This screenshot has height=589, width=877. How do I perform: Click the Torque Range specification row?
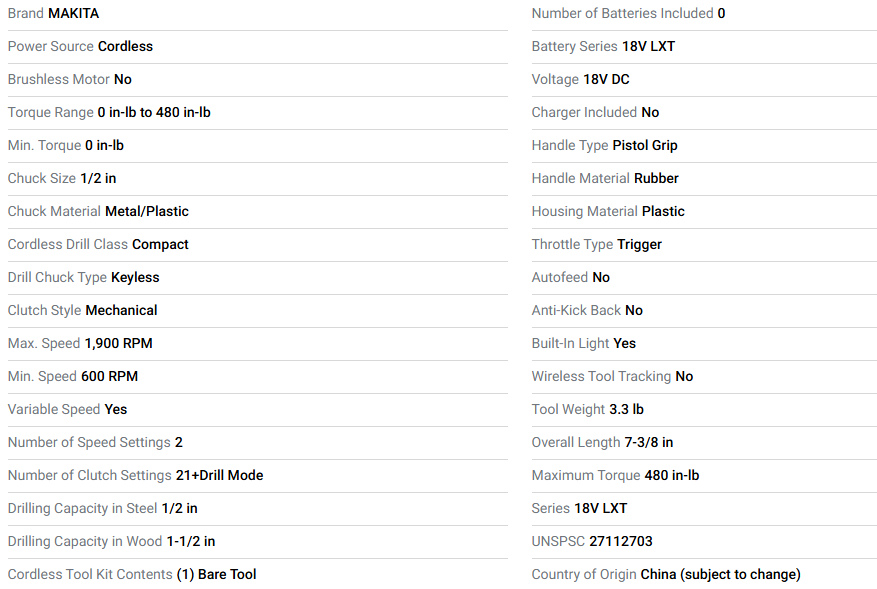[x=257, y=112]
